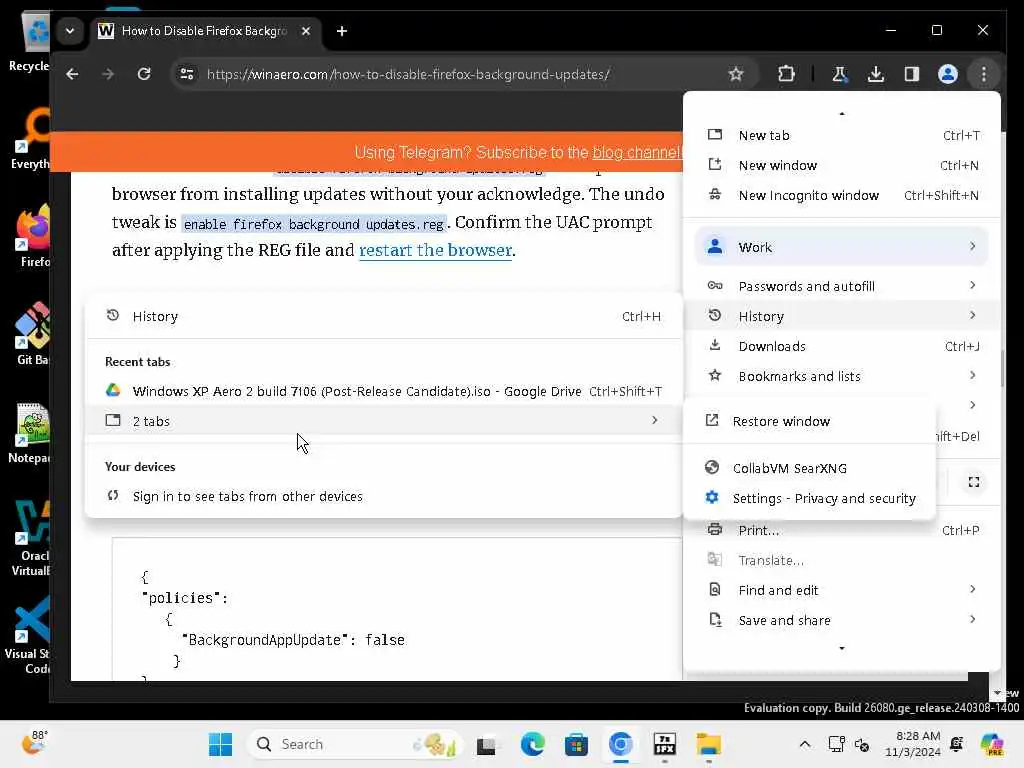Click the fullscreen zoom icon in the menu

[x=974, y=482]
